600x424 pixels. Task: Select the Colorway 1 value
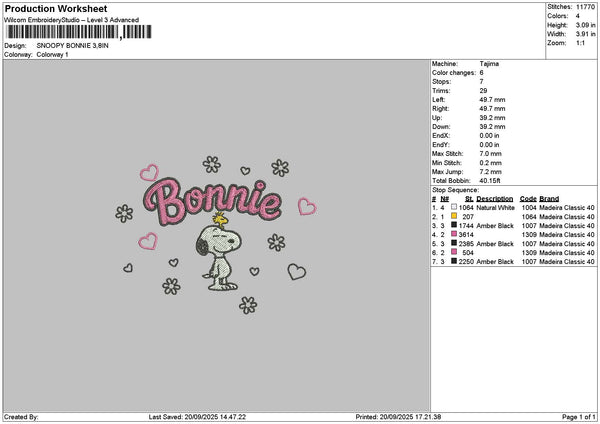tap(52, 55)
